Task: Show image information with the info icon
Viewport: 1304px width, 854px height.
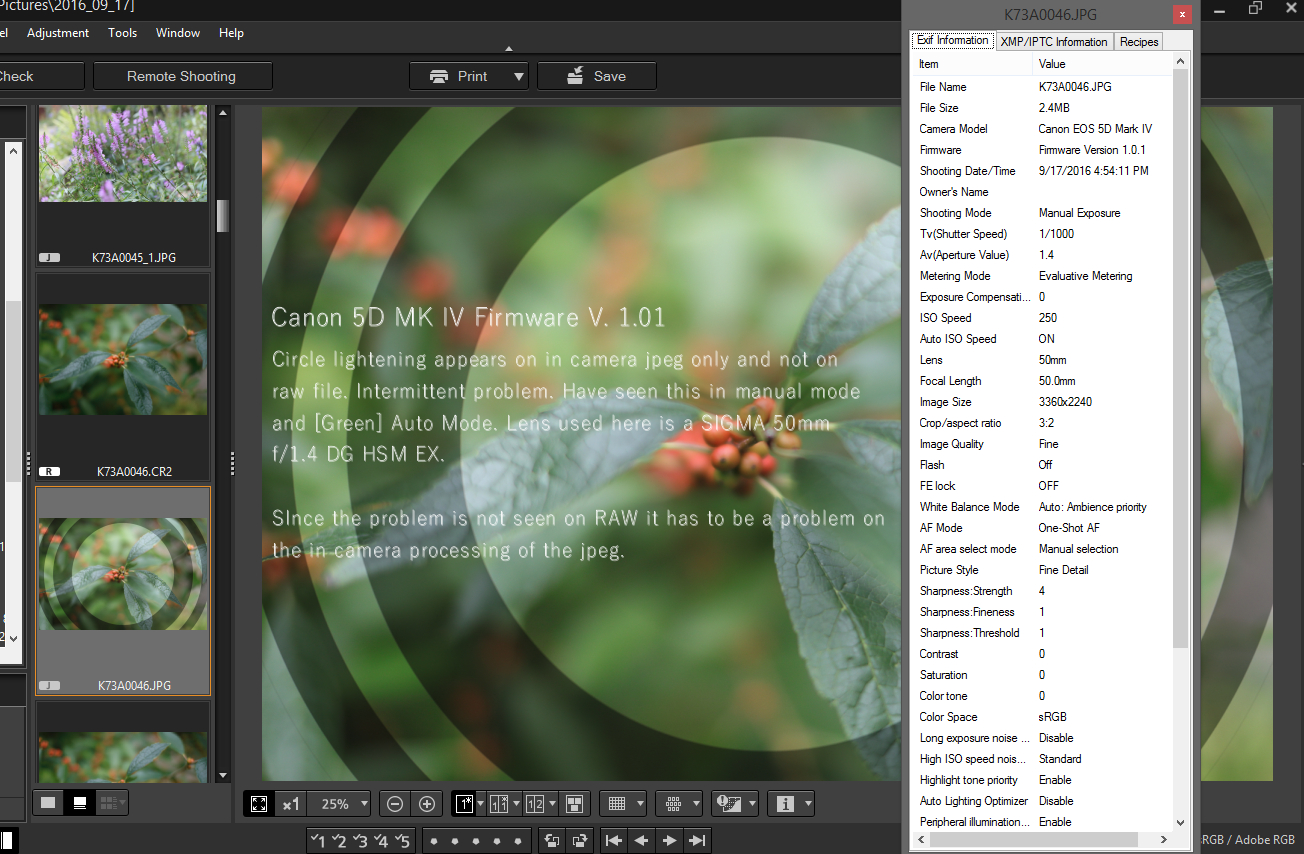Action: (x=785, y=803)
